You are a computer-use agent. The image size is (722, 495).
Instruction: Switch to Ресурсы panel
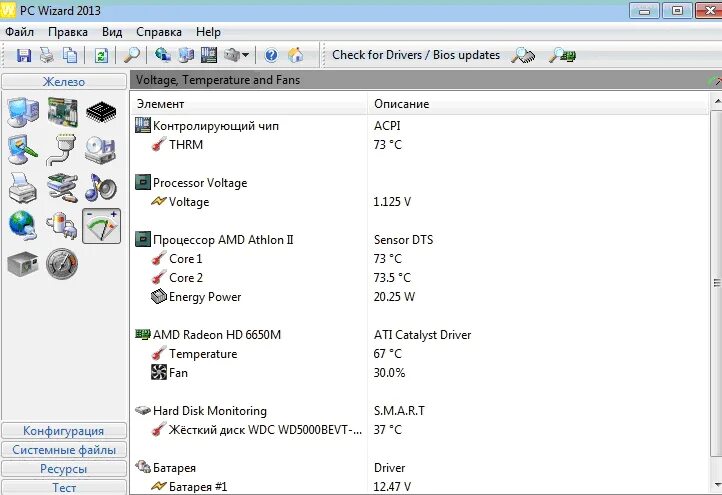tap(64, 468)
